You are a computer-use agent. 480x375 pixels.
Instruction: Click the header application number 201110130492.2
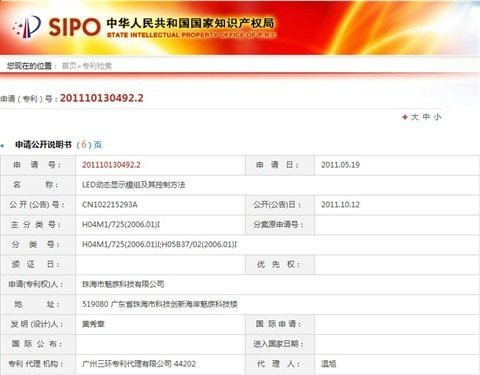(x=102, y=98)
